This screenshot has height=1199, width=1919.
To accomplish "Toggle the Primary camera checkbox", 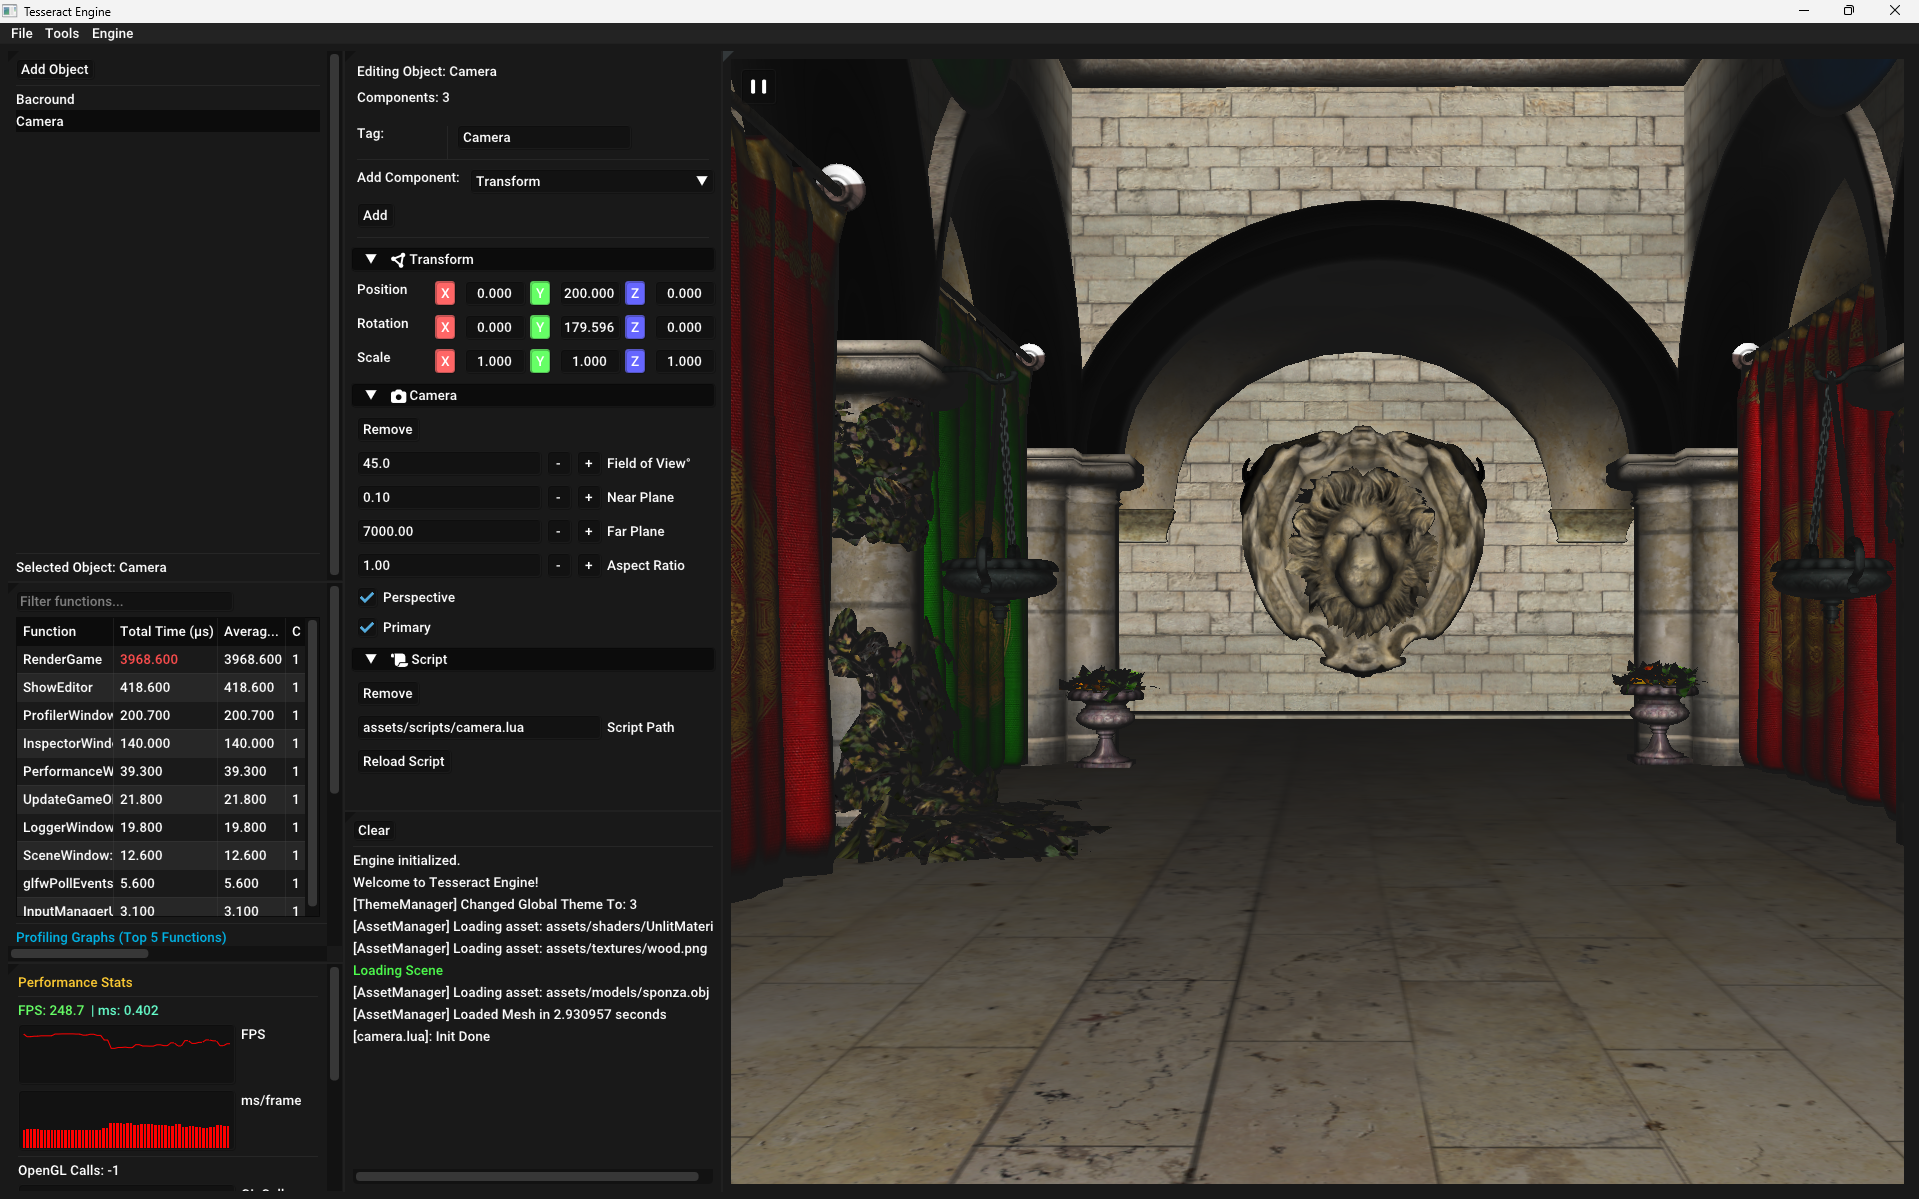I will point(367,627).
